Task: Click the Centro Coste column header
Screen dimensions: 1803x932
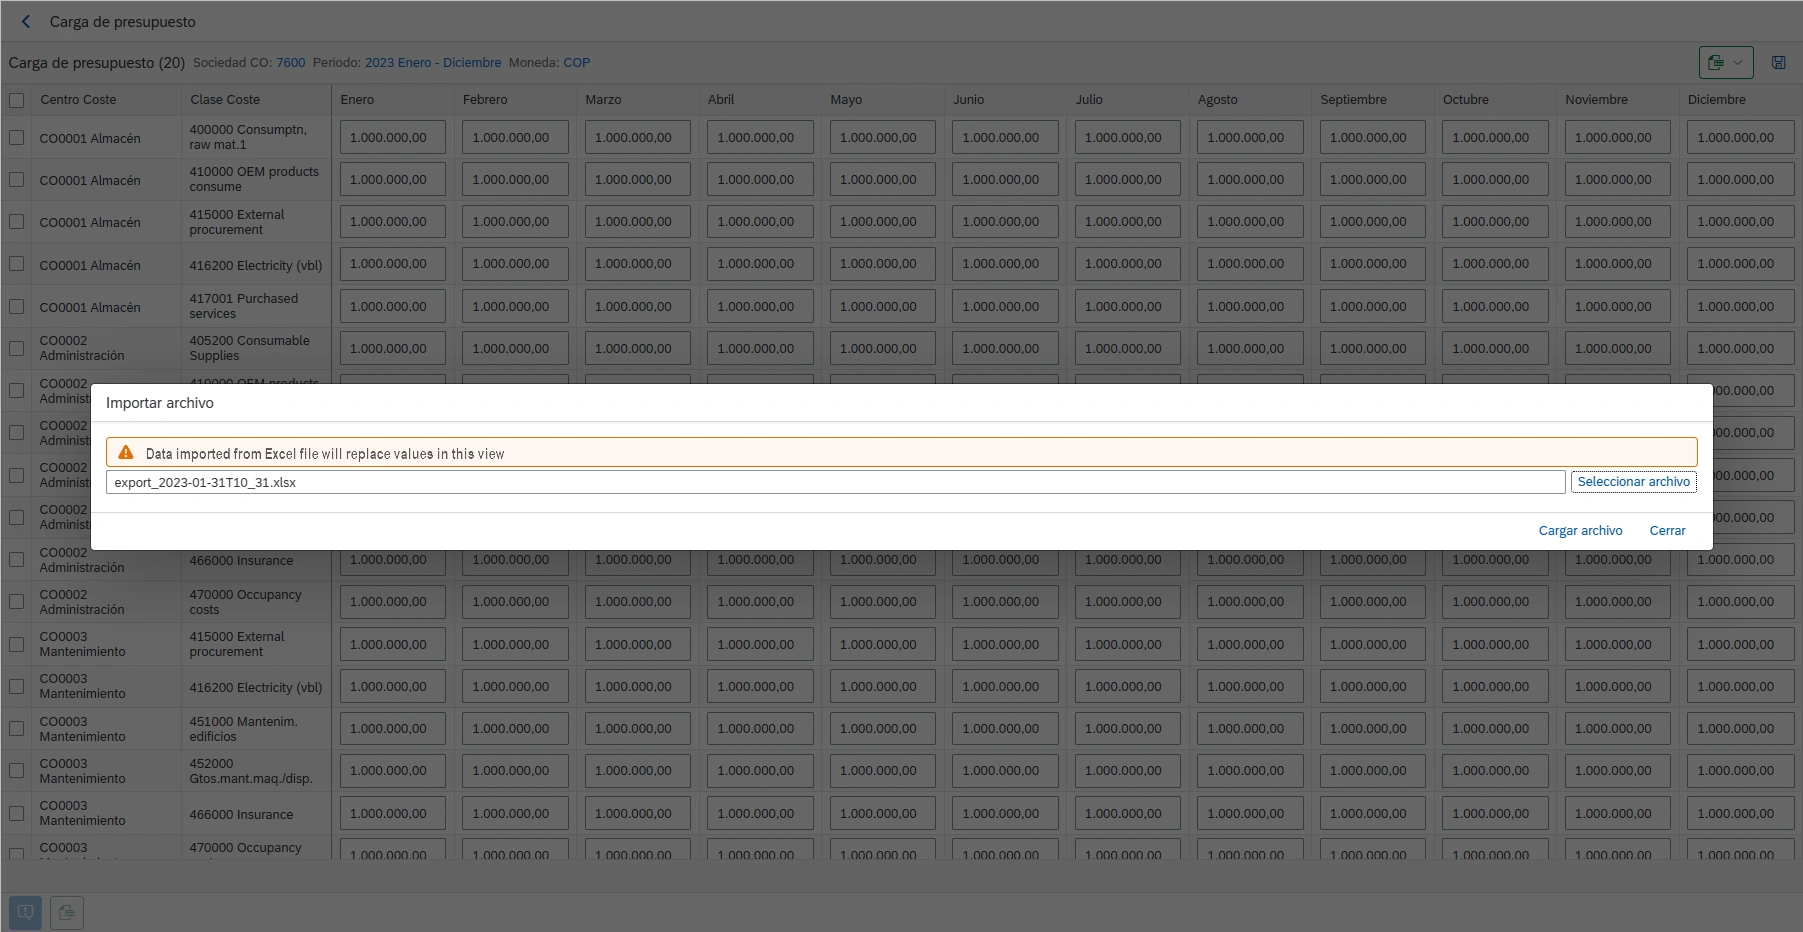Action: coord(78,100)
